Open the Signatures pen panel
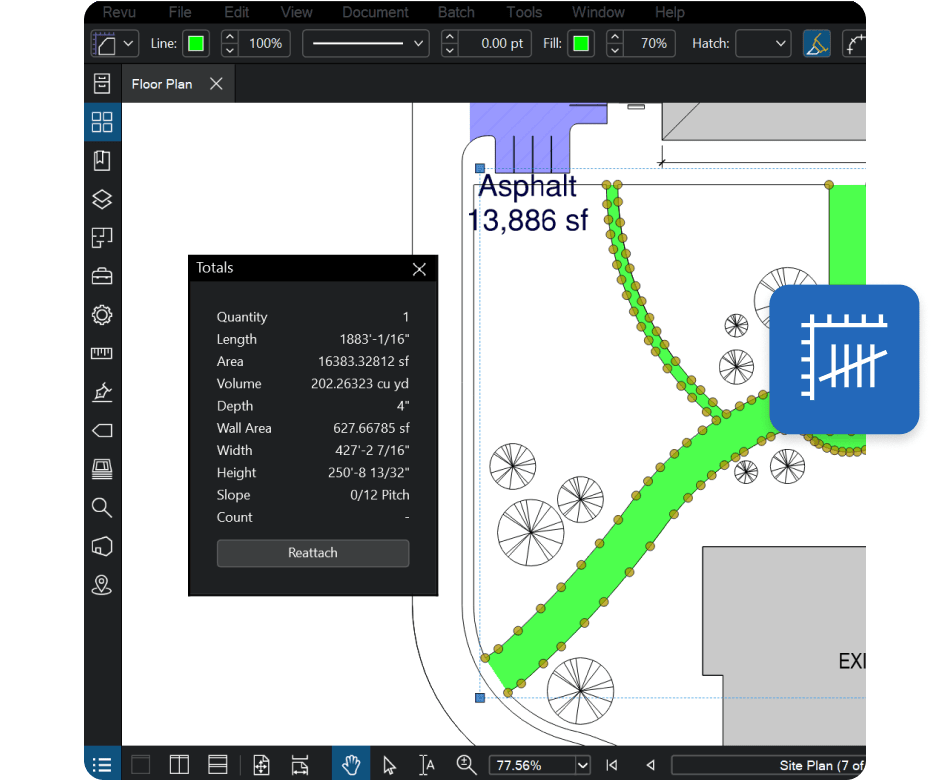947x781 pixels. (x=102, y=392)
